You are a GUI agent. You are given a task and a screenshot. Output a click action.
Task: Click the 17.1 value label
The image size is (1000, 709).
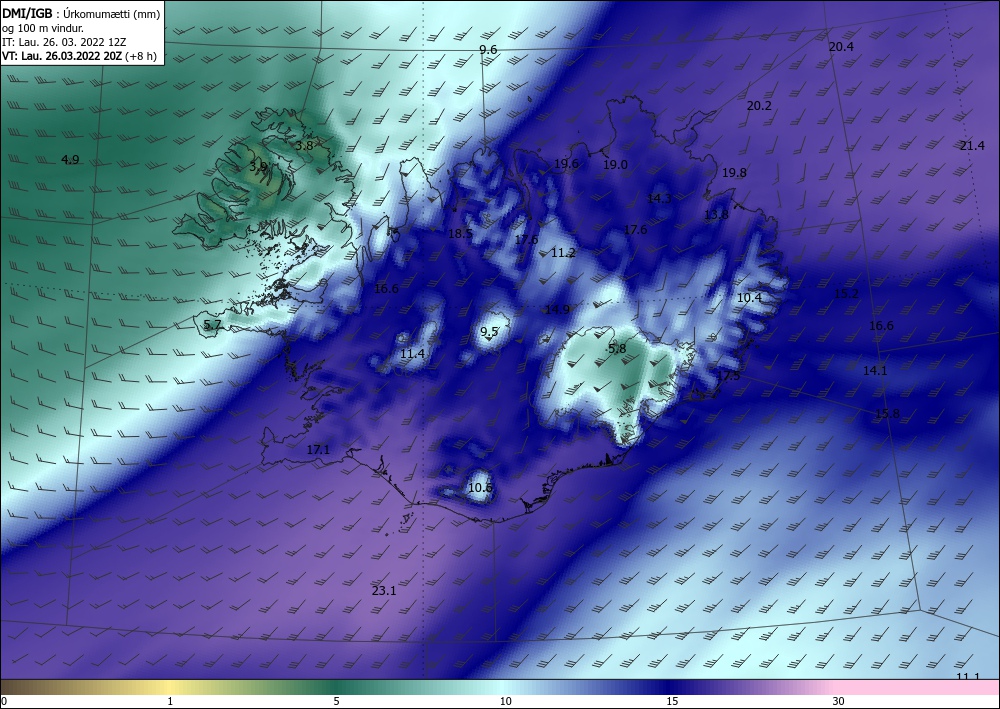point(318,450)
